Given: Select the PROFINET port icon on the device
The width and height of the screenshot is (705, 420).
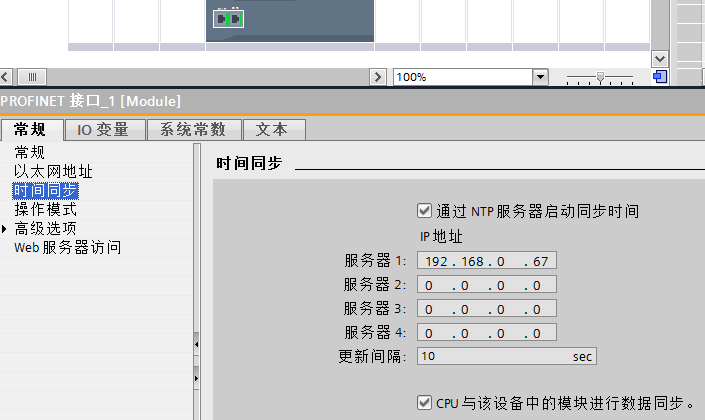Looking at the screenshot, I should coord(228,19).
